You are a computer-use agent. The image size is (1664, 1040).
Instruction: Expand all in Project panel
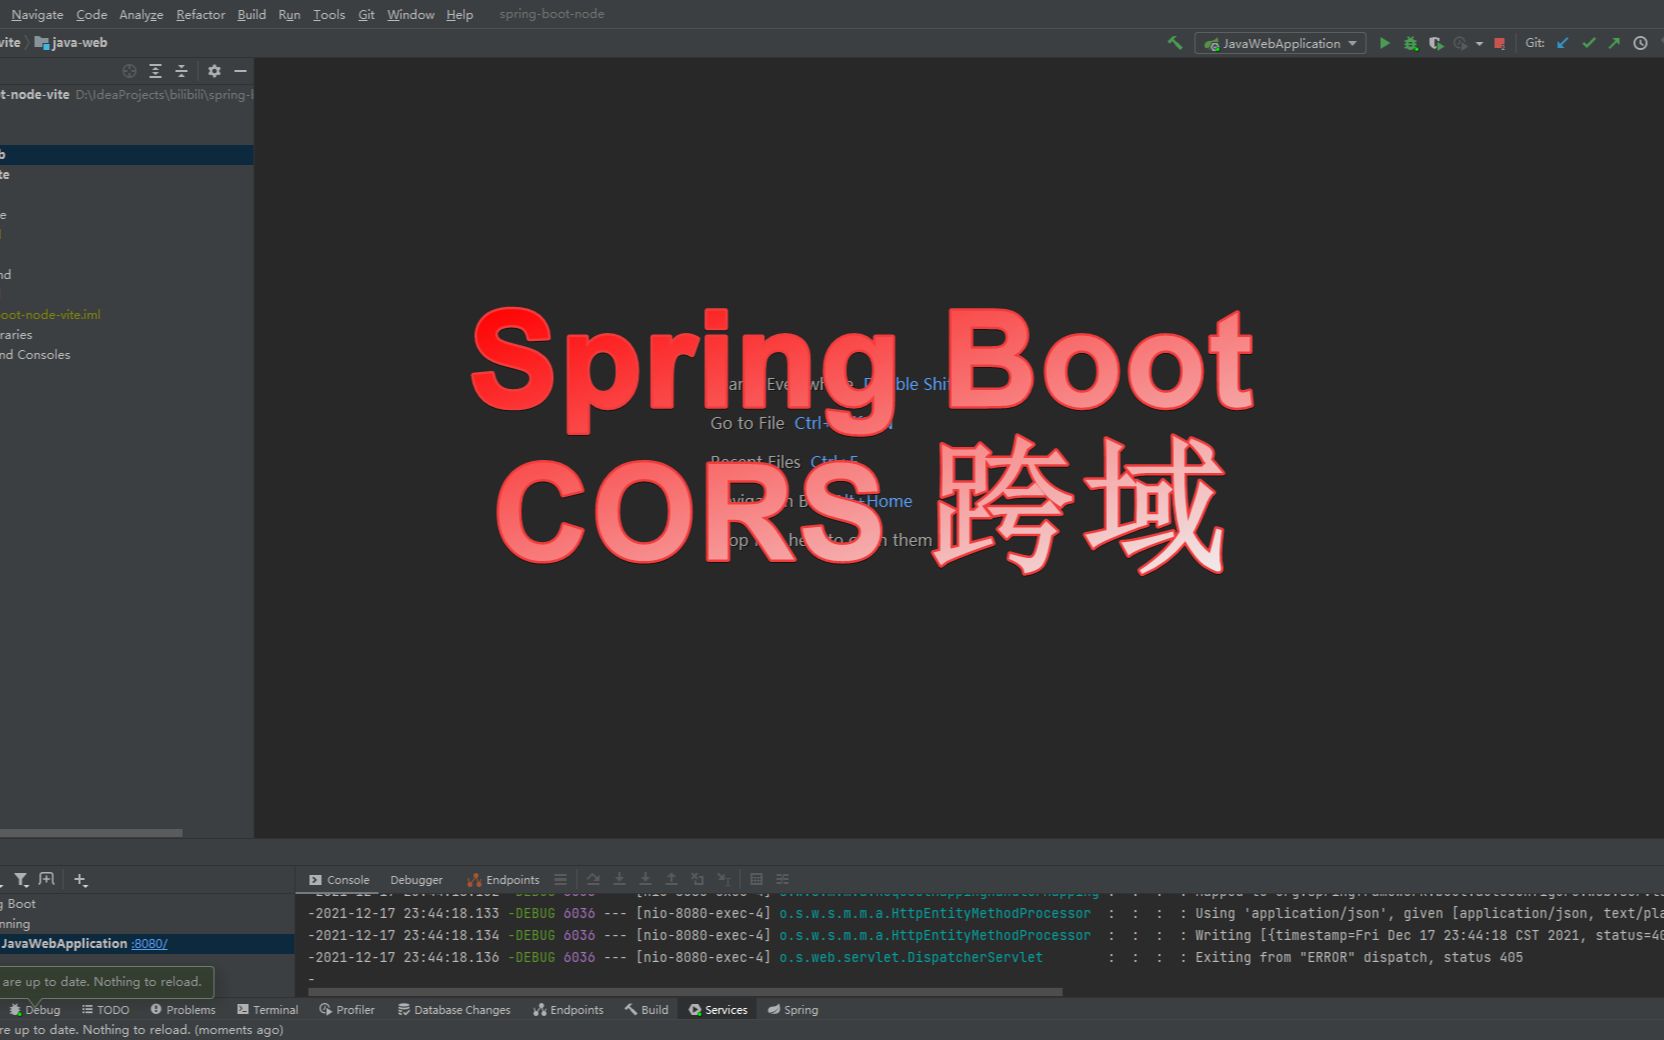[155, 71]
